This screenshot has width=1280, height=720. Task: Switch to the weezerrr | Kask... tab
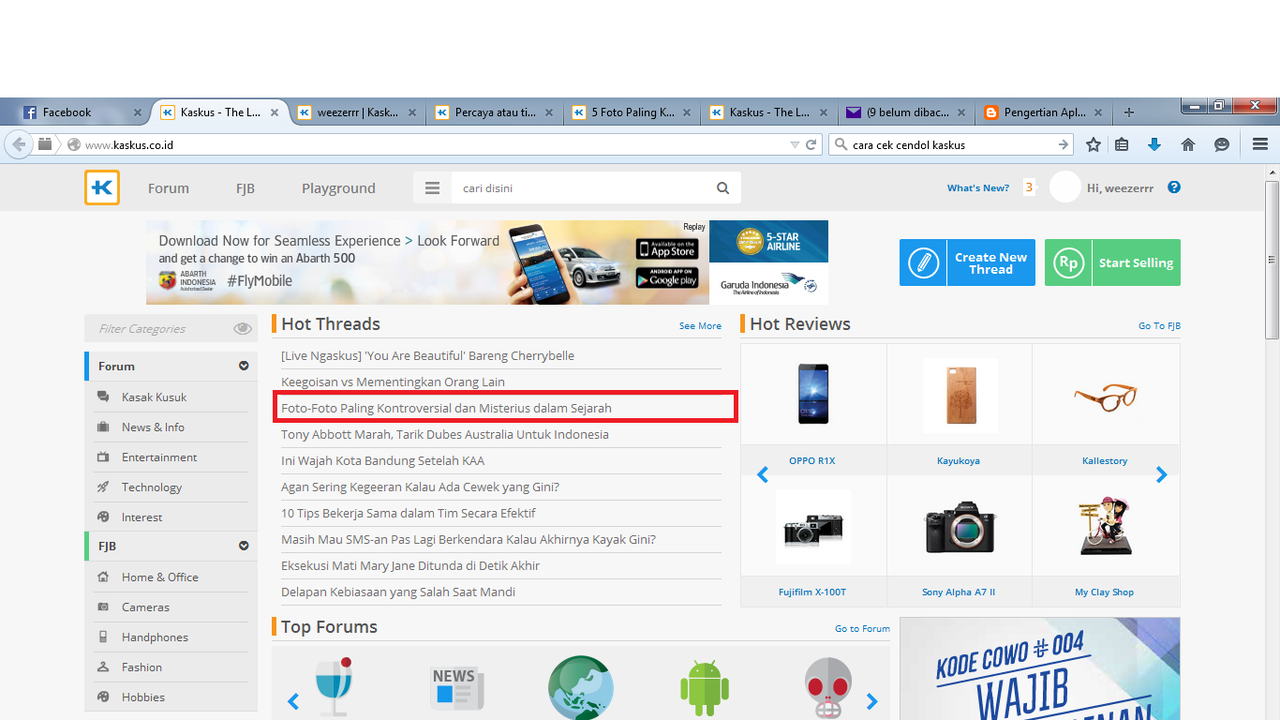pos(358,112)
